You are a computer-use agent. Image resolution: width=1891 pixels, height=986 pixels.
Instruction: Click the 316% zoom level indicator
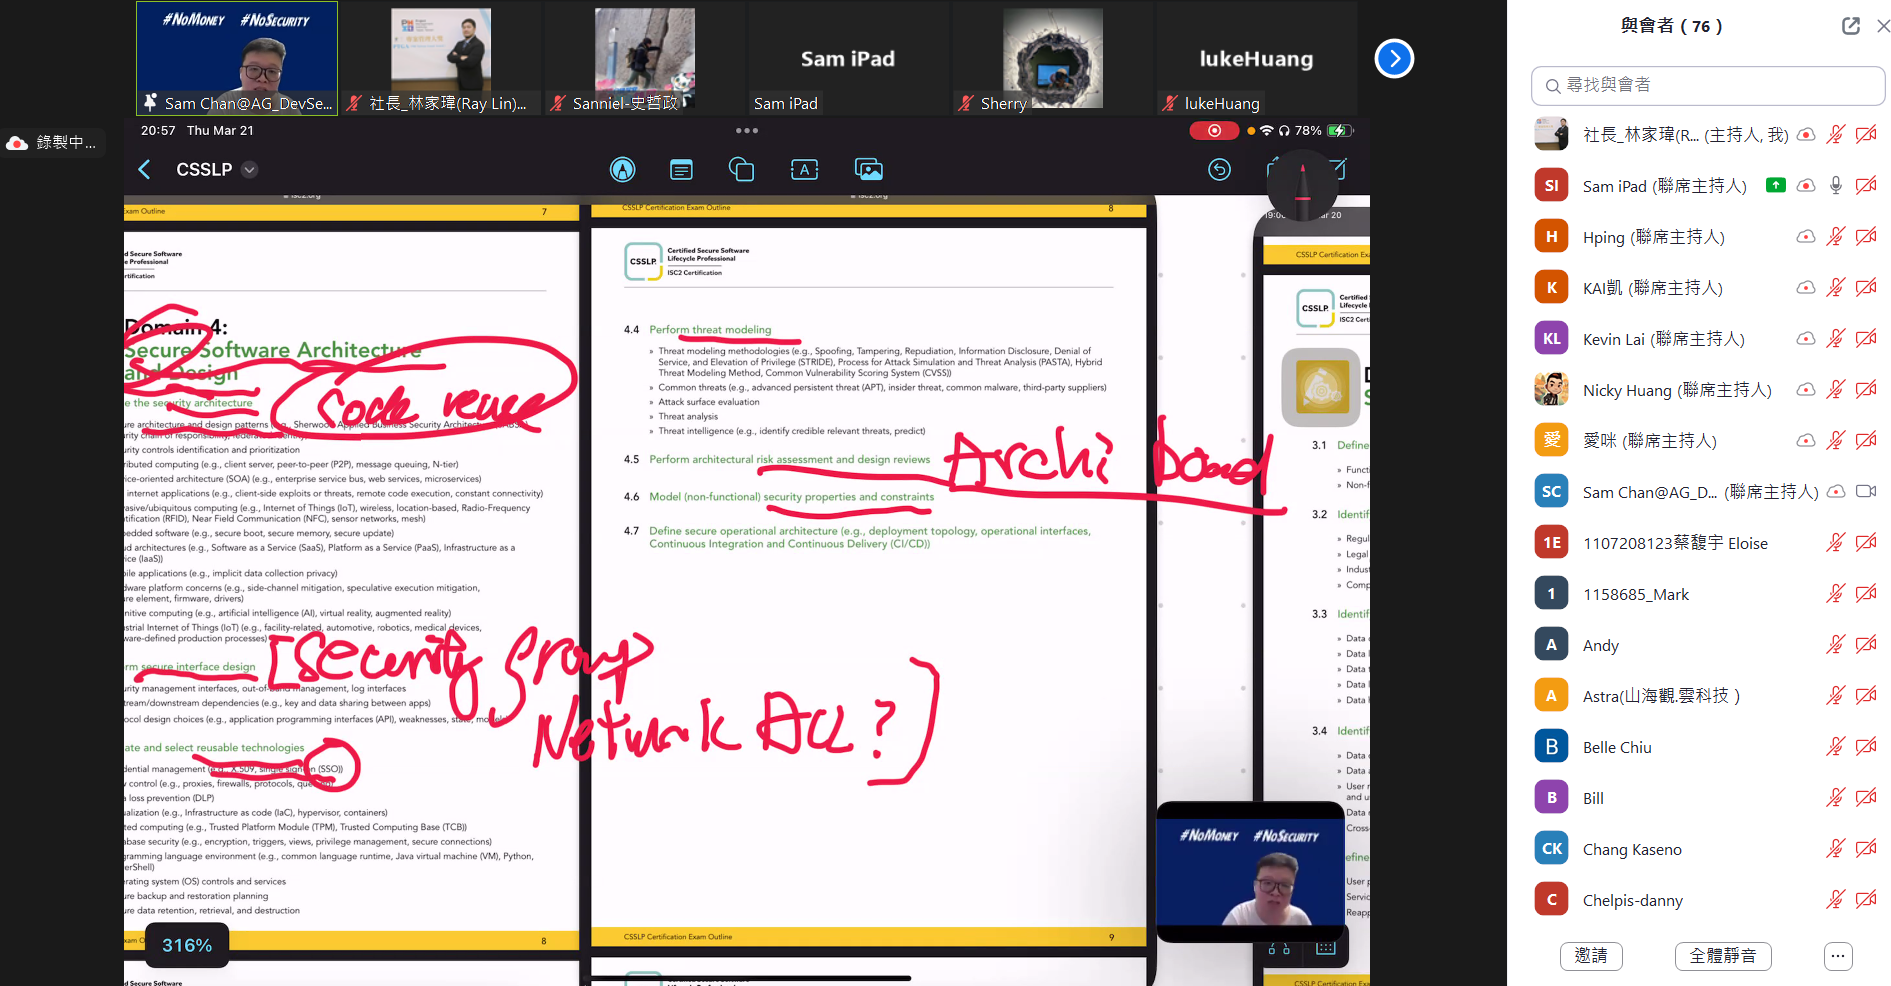187,945
